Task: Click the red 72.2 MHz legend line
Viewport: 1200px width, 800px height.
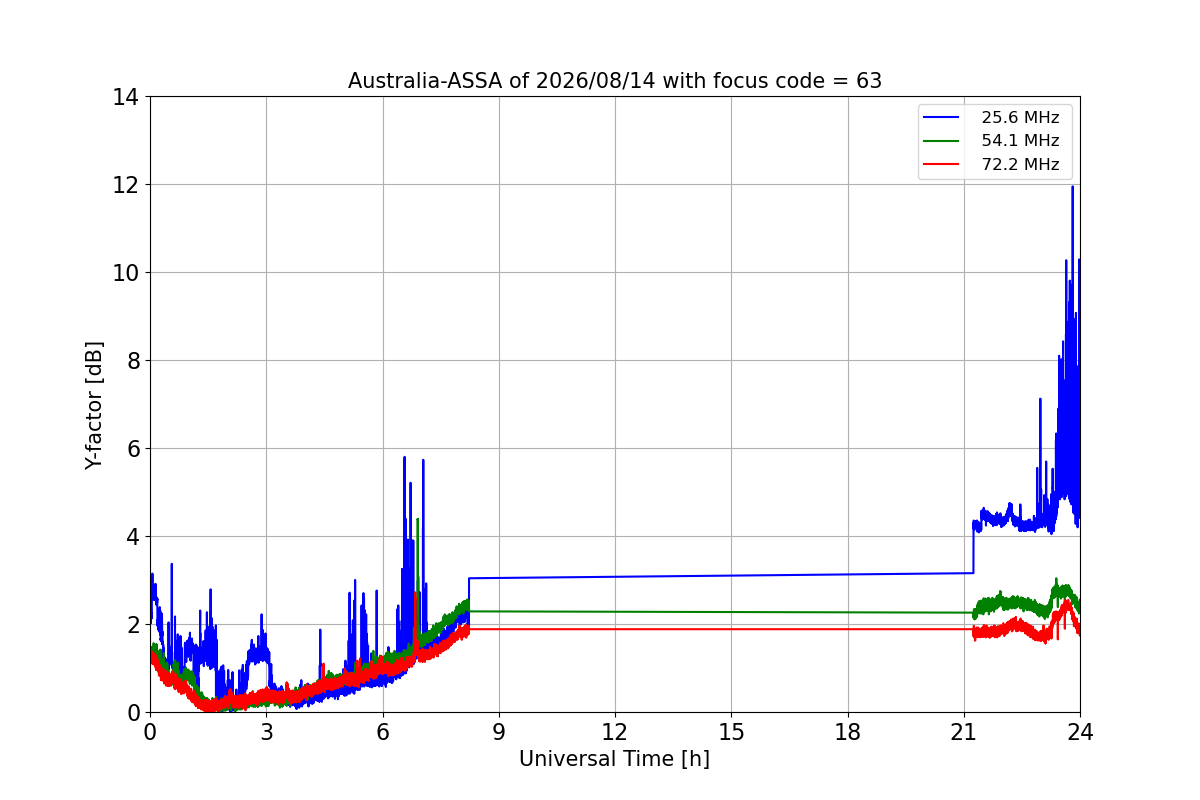Action: 941,165
